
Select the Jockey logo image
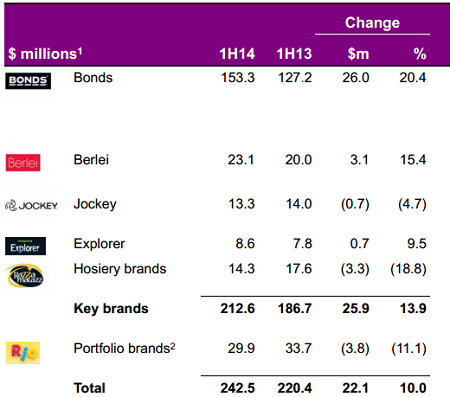point(31,205)
